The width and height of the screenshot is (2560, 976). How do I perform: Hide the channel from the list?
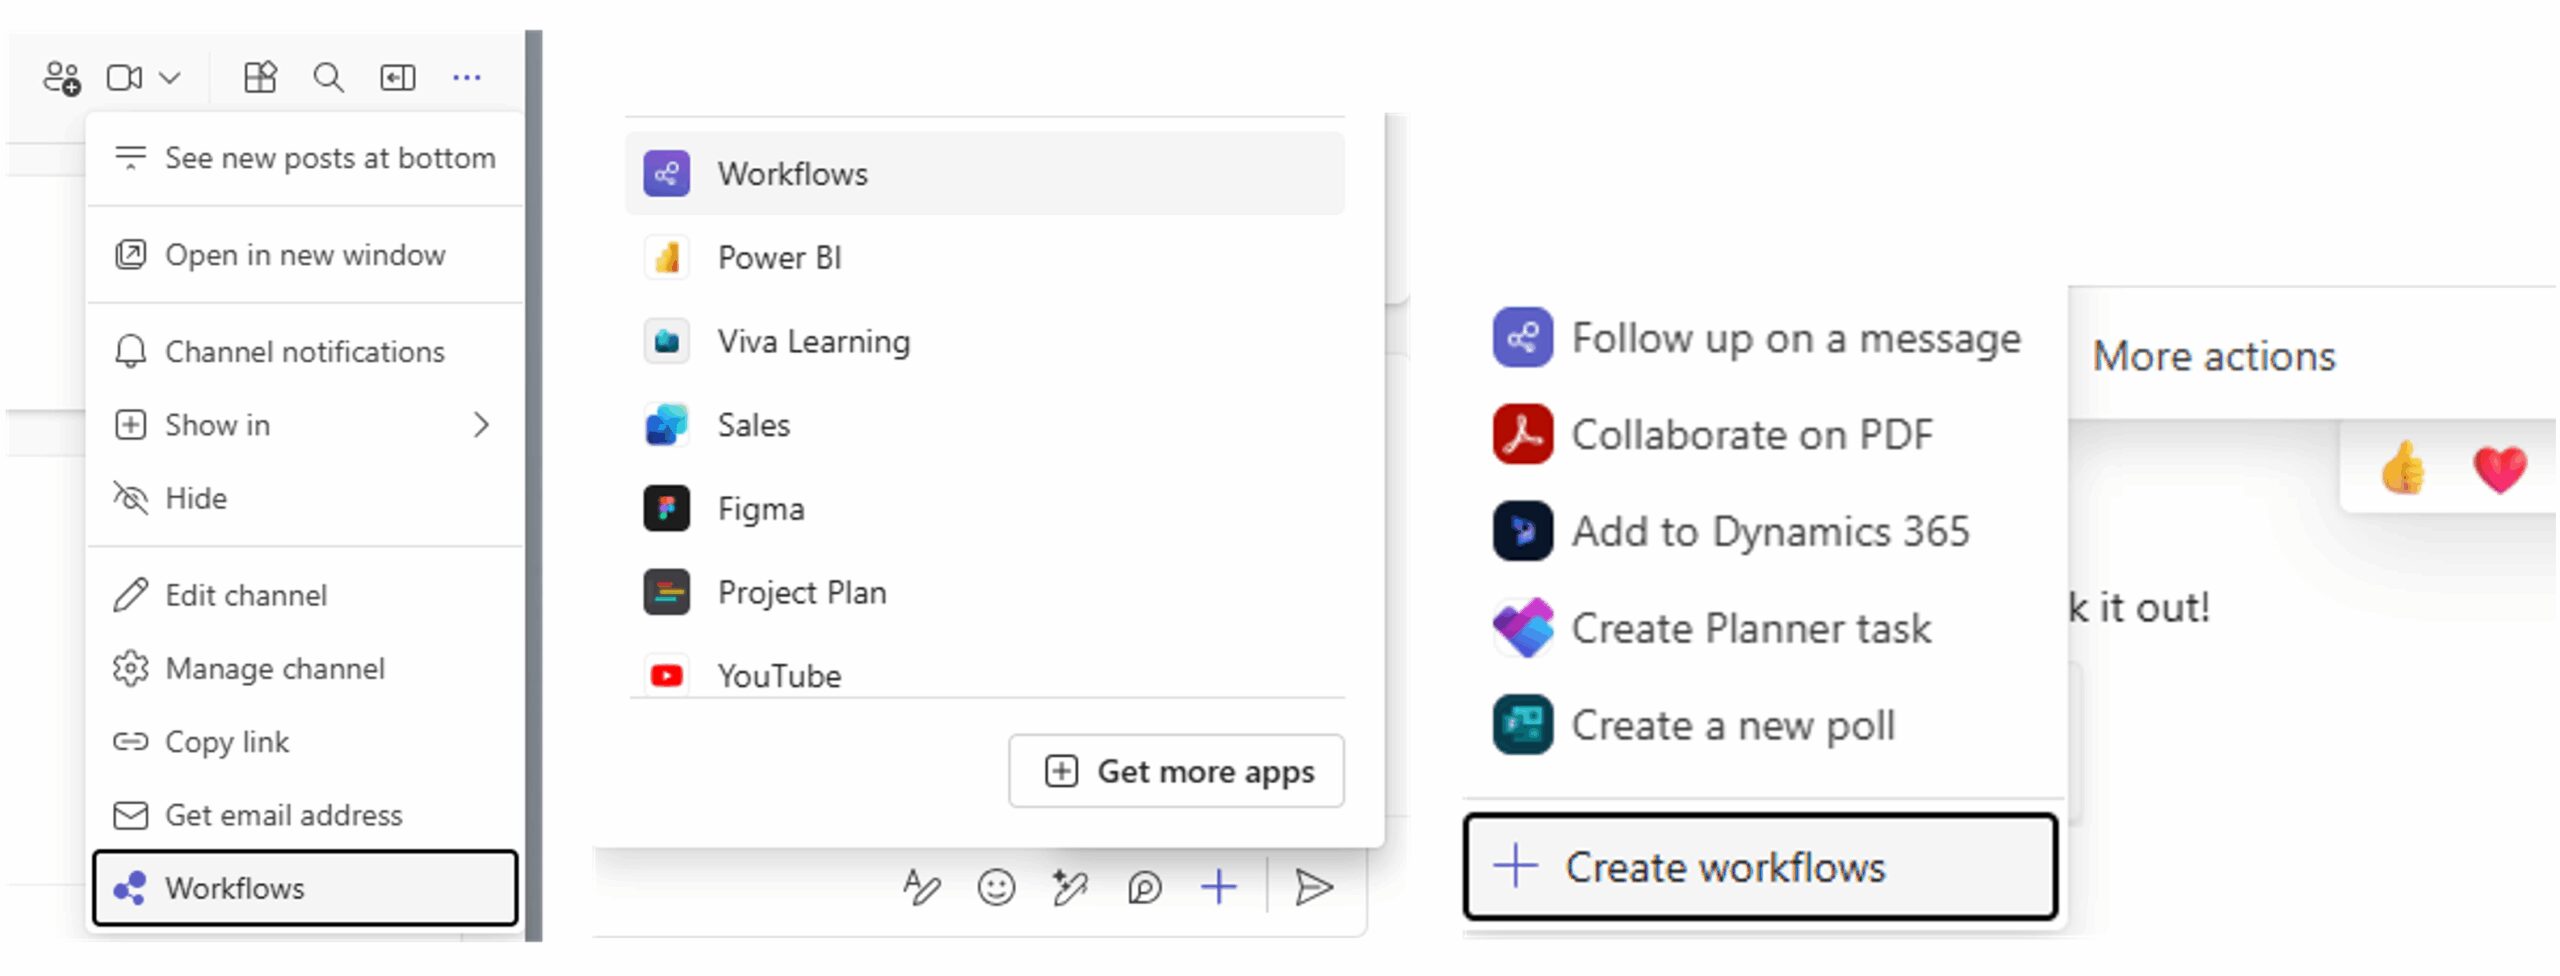pyautogui.click(x=196, y=498)
